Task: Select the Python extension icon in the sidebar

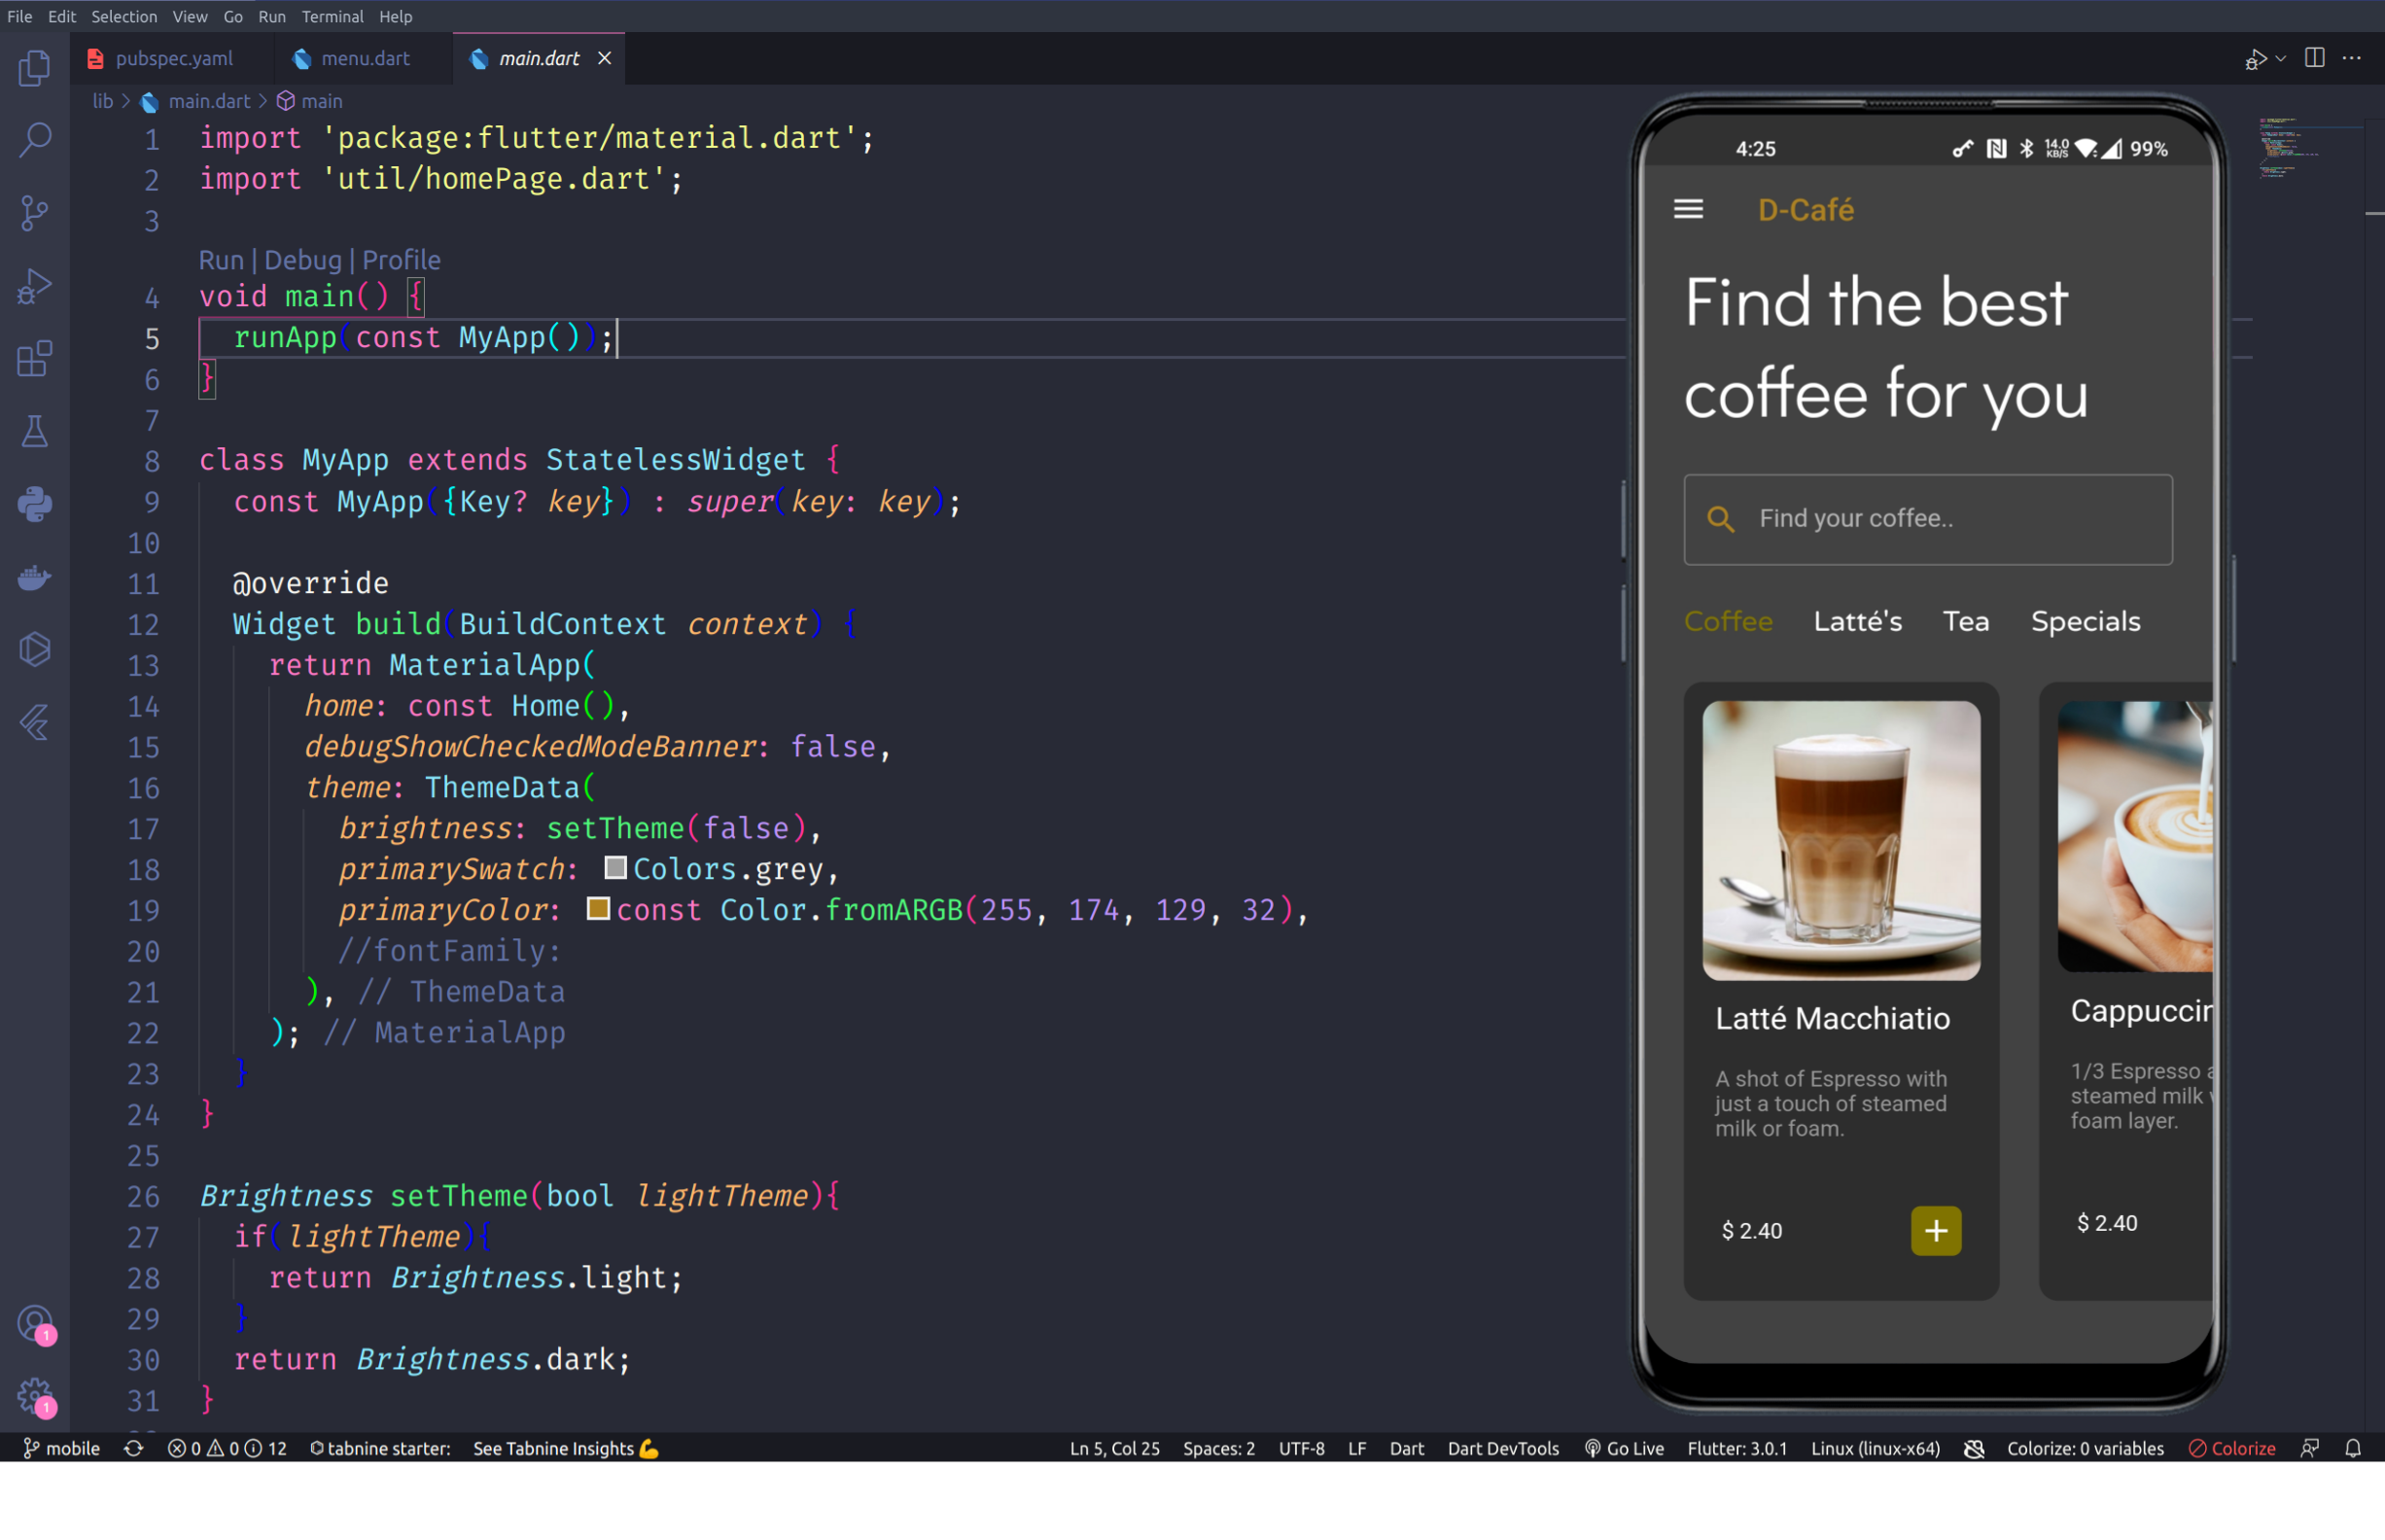Action: pos(35,504)
